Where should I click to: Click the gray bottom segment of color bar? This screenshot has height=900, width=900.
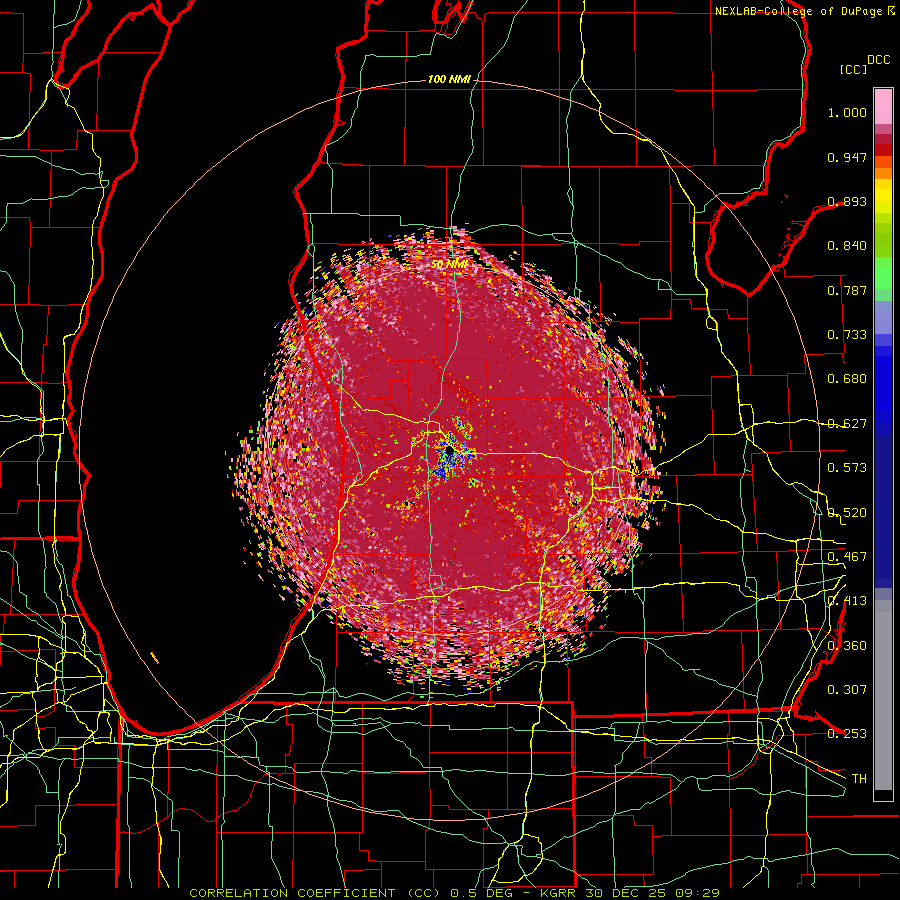point(883,695)
